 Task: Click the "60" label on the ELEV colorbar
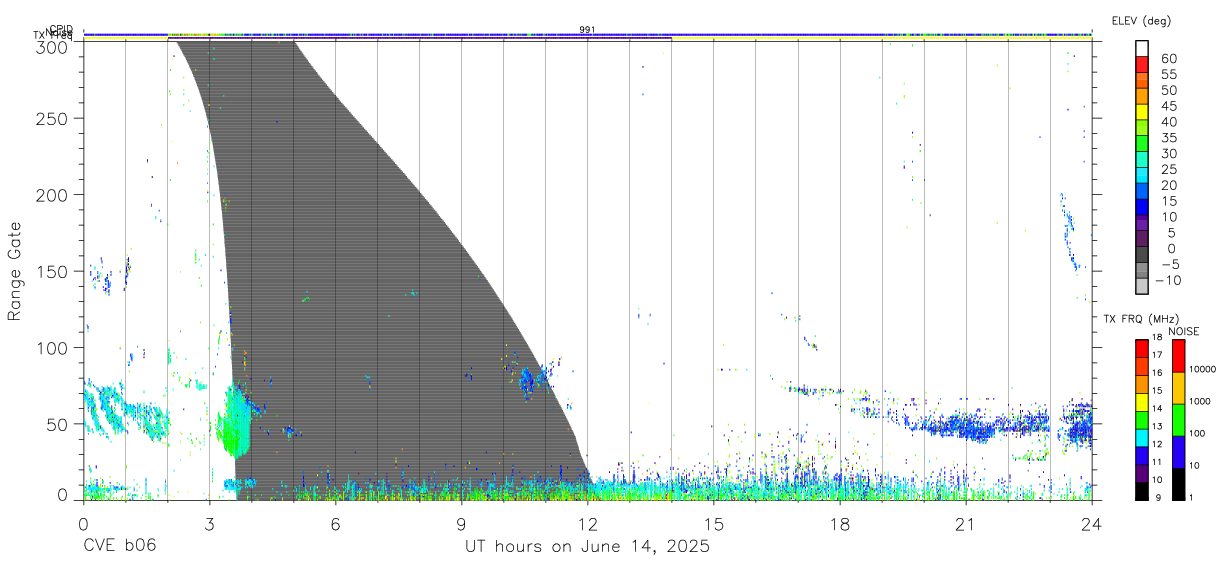tap(1168, 59)
